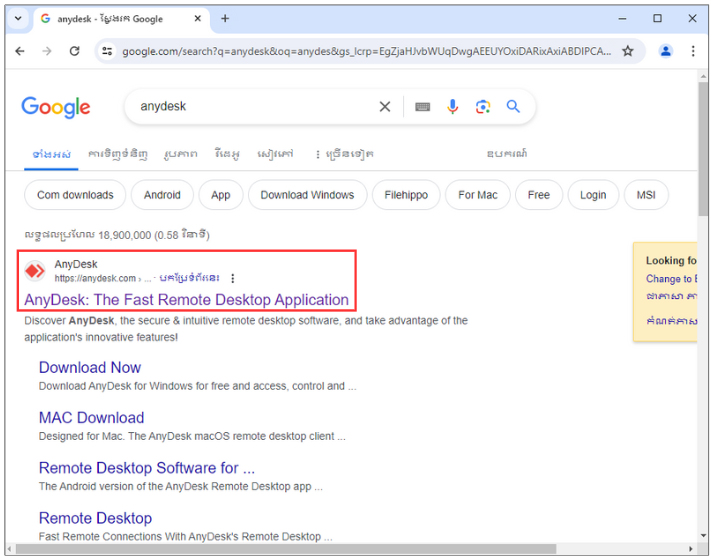Switch to the Images results tab
The width and height of the screenshot is (712, 559).
click(x=181, y=154)
